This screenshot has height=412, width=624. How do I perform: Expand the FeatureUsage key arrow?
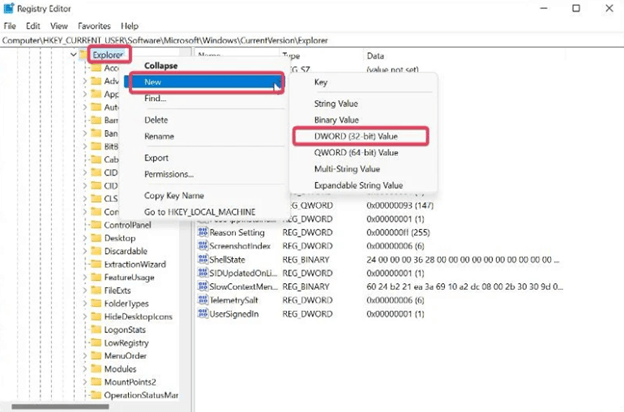pos(84,277)
